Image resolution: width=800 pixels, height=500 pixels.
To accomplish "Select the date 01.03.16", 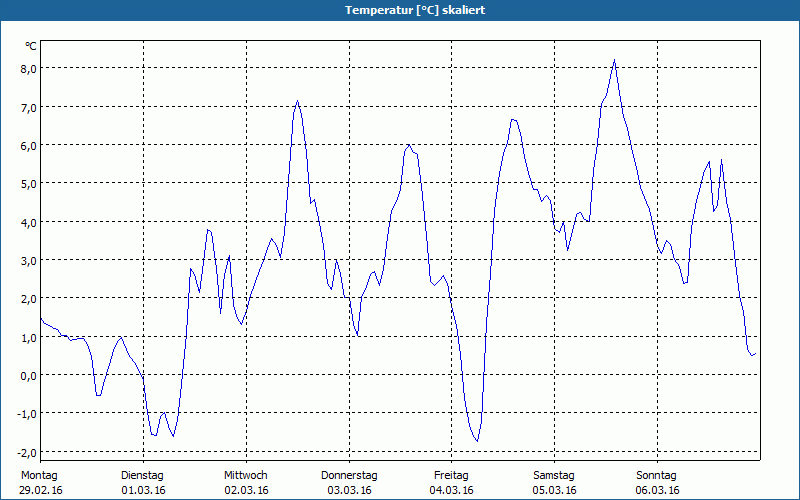I will click(x=143, y=490).
